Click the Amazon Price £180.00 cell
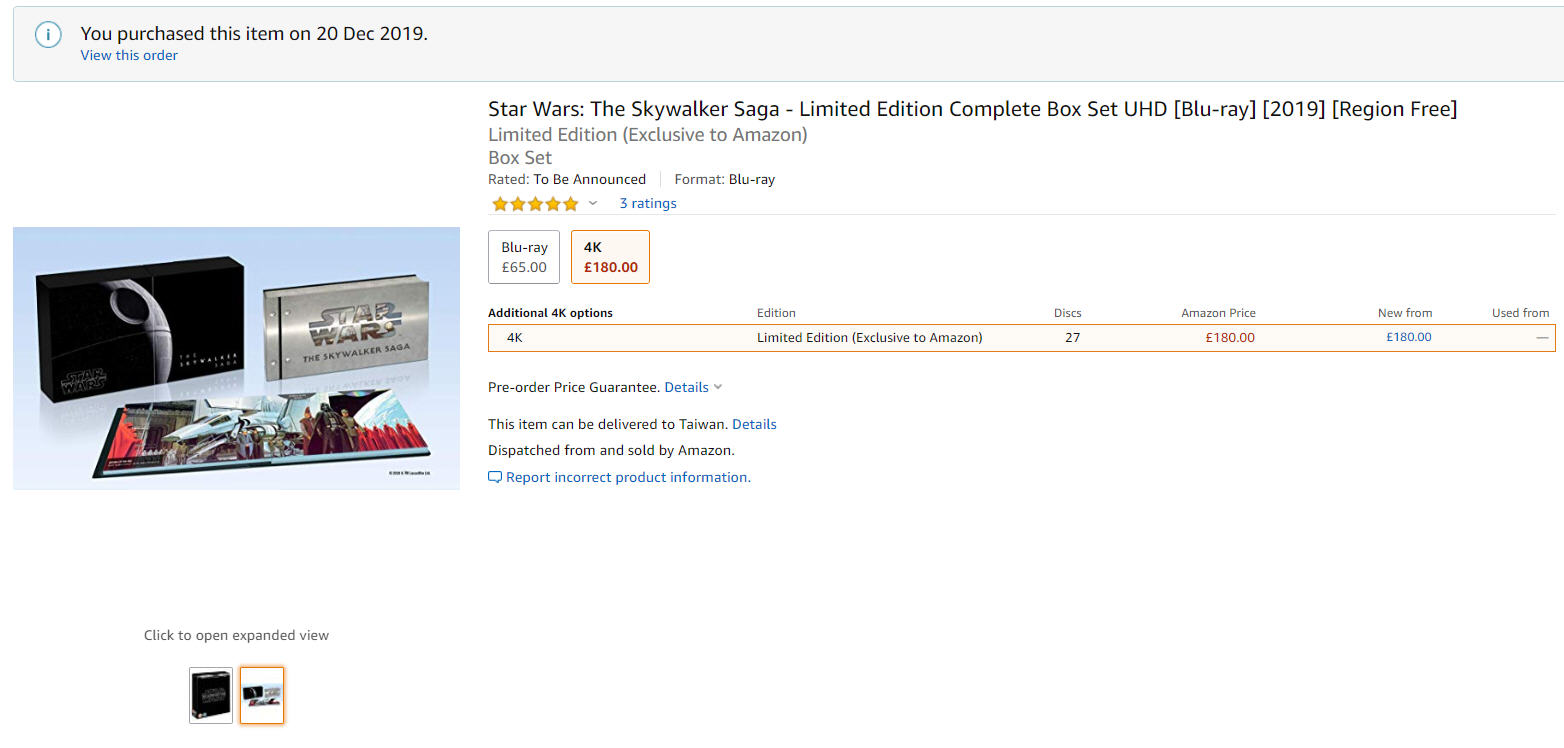Screen dimensions: 1564x748 point(1230,338)
